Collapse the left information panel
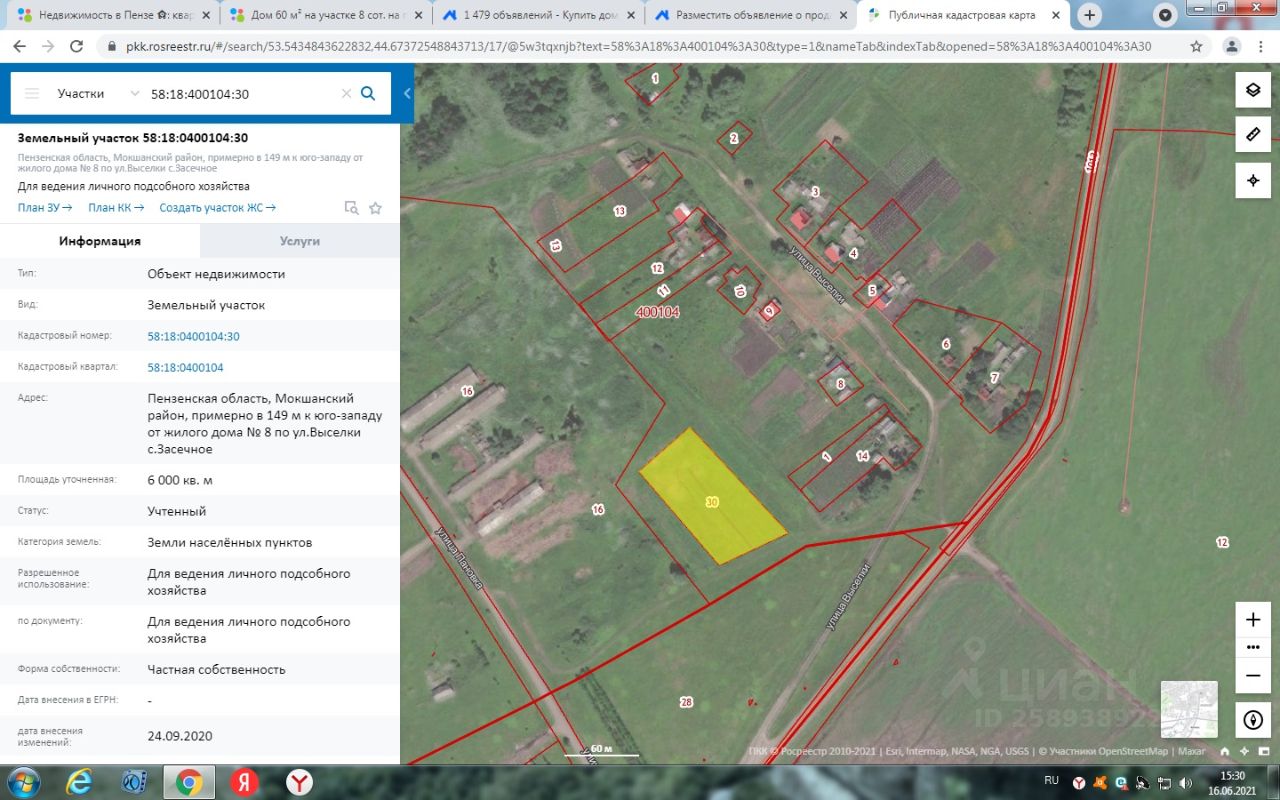Viewport: 1280px width, 800px height. [x=407, y=93]
